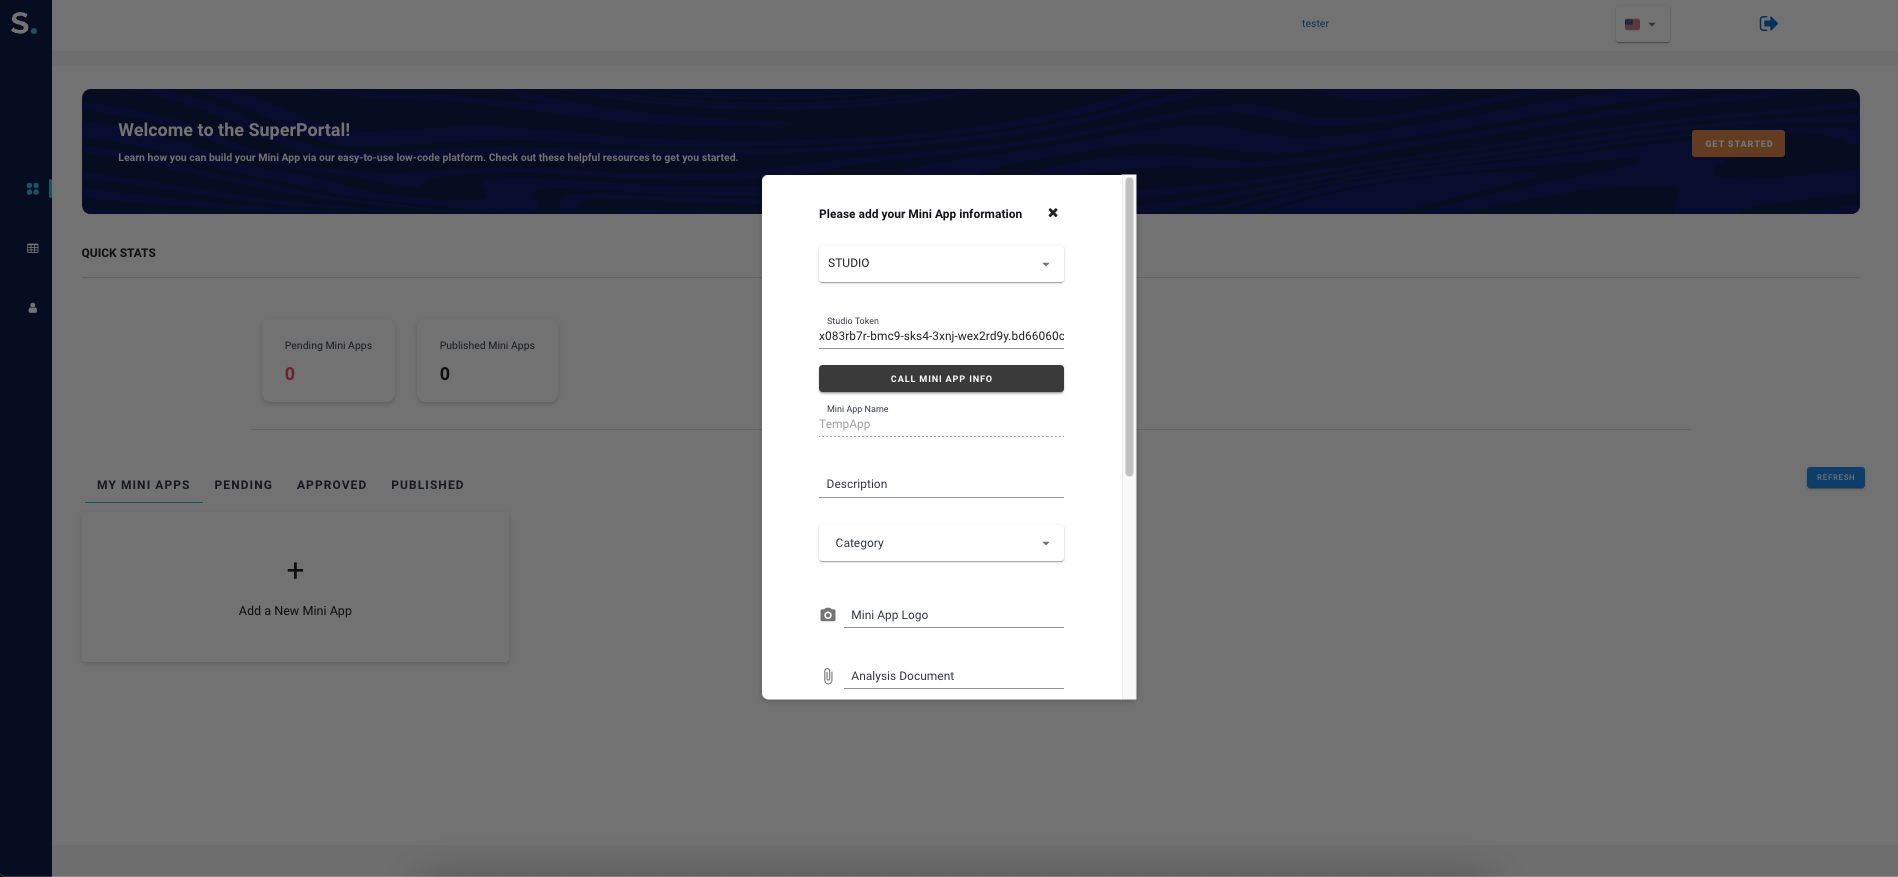This screenshot has width=1898, height=877.
Task: Hit the Refresh button
Action: pyautogui.click(x=1835, y=477)
